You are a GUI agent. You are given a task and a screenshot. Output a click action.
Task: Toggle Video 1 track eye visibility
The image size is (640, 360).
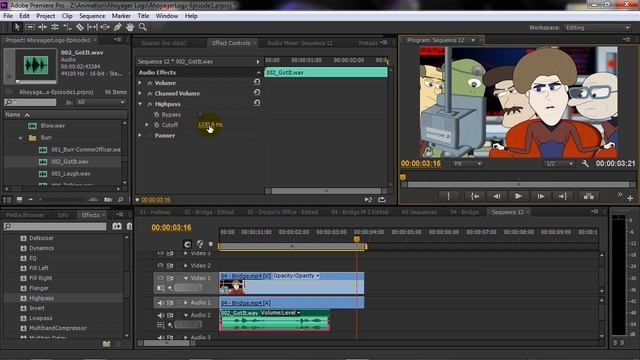pos(160,278)
